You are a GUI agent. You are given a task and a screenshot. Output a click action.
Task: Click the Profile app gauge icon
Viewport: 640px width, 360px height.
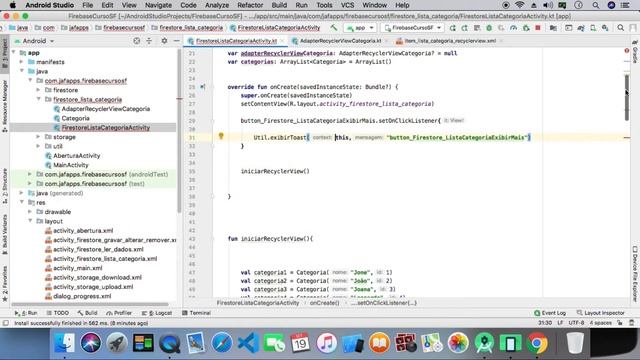click(513, 28)
